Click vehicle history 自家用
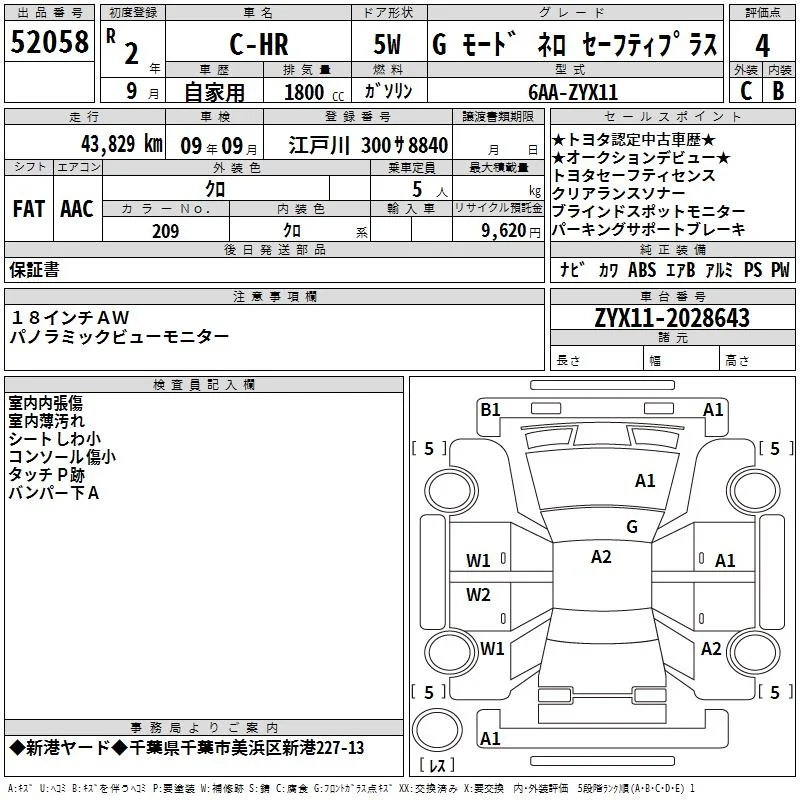 [214, 92]
